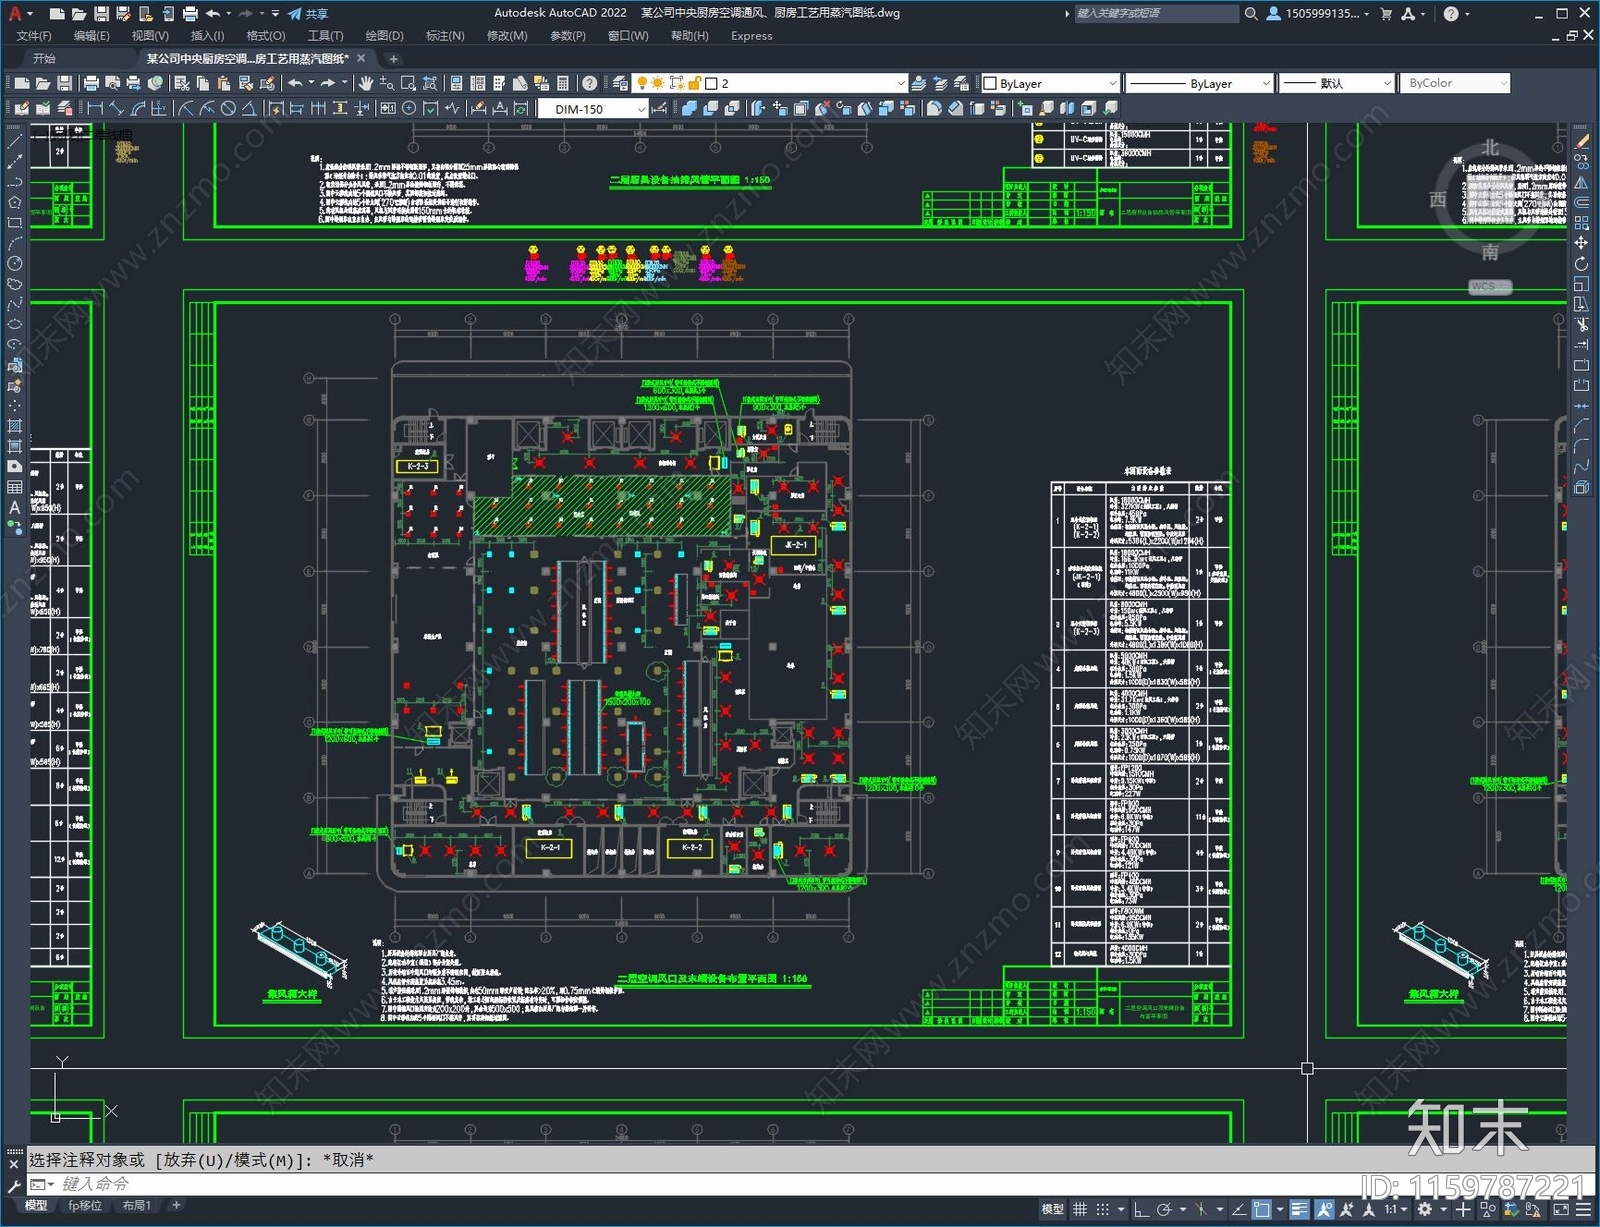Open the Layer Properties manager icon
The width and height of the screenshot is (1600, 1227).
[621, 83]
